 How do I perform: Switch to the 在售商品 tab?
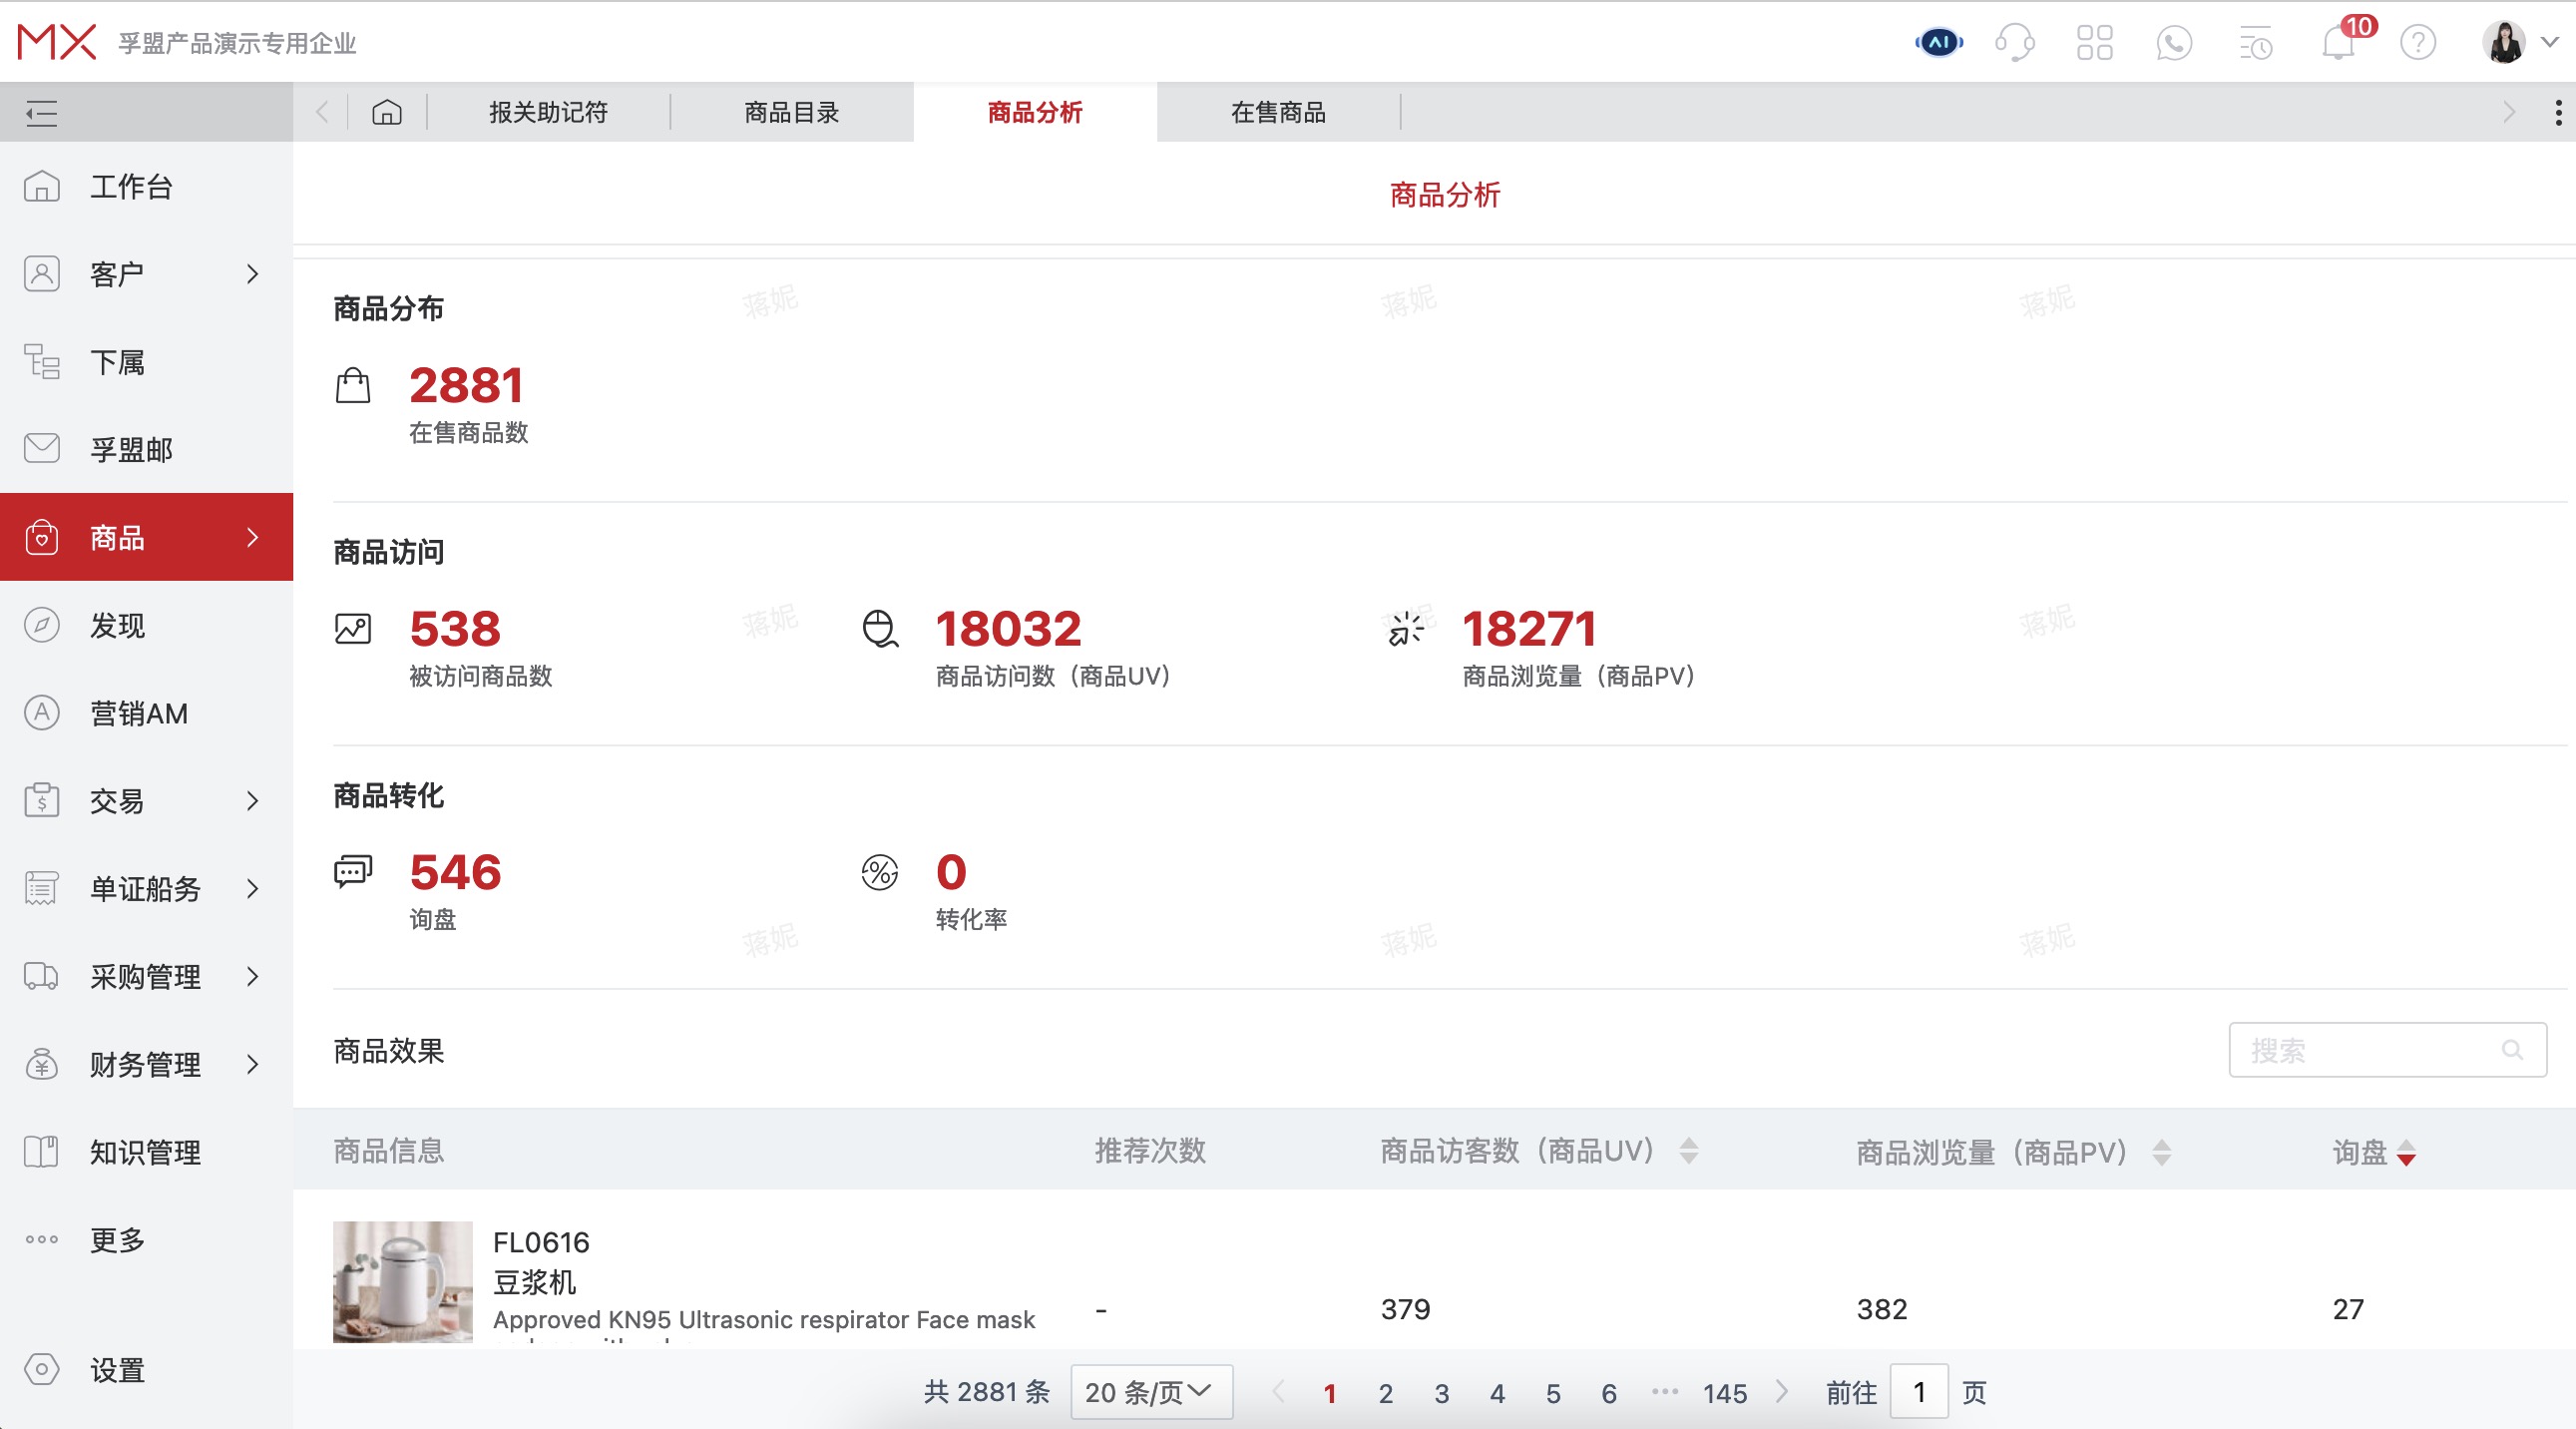(x=1279, y=112)
